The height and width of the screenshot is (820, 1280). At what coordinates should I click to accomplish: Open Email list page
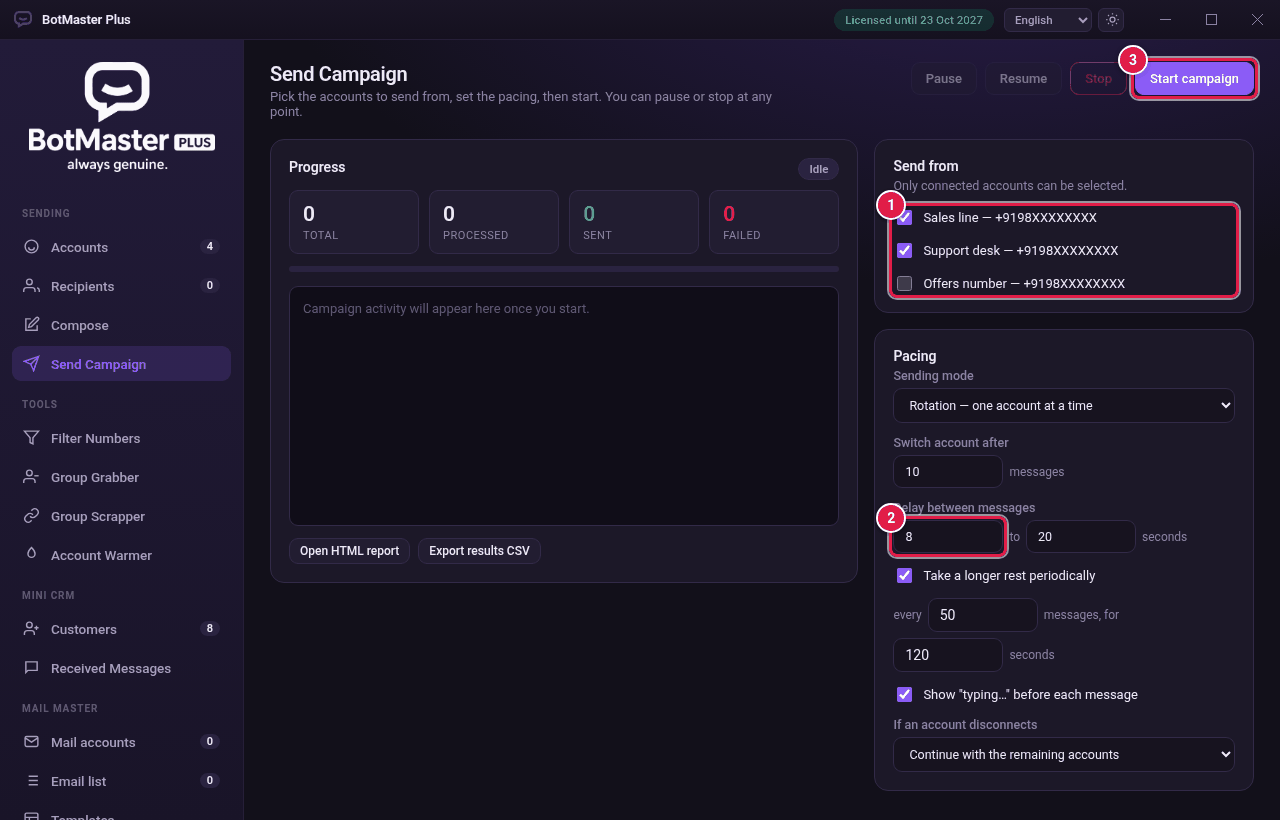(x=121, y=781)
